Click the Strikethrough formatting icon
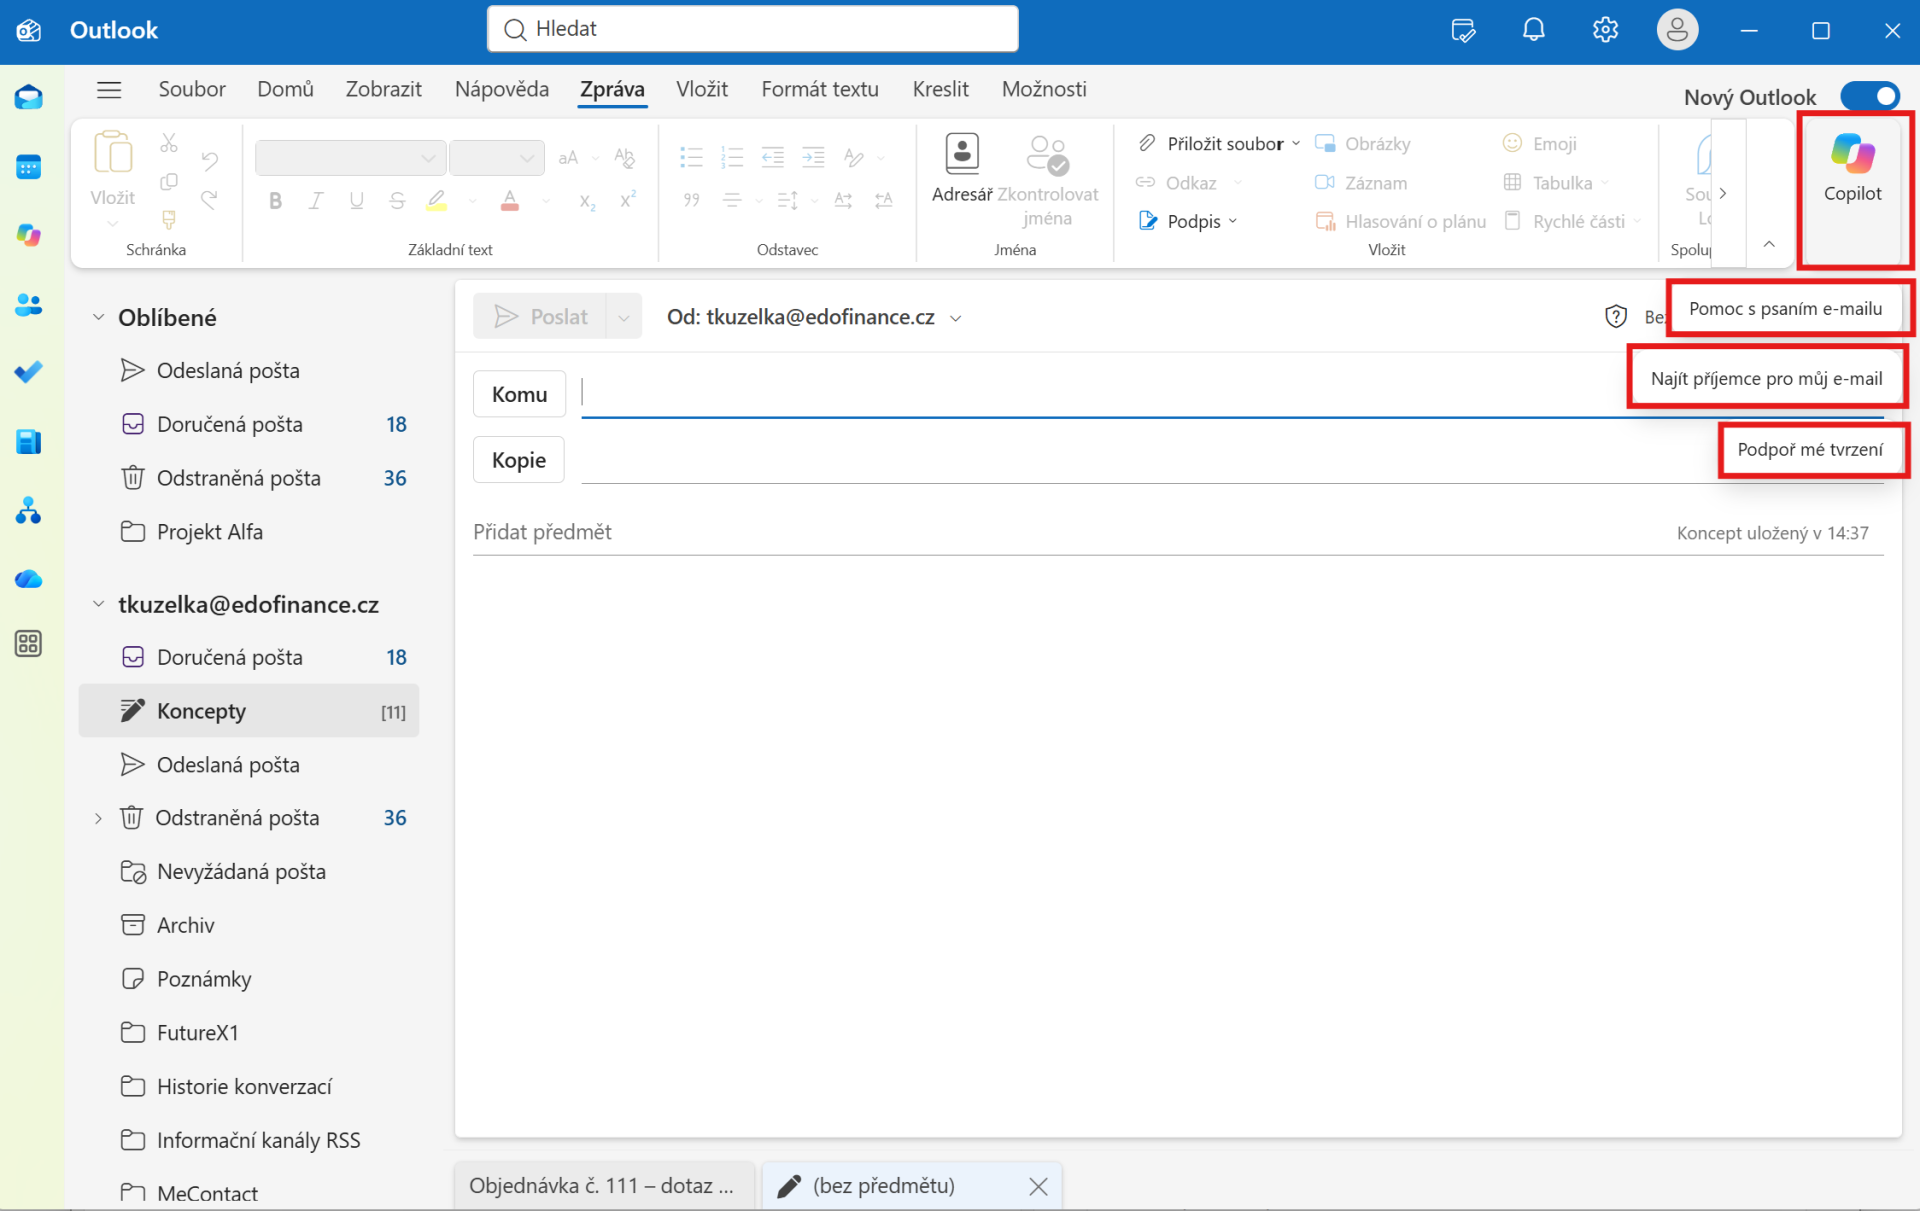This screenshot has width=1920, height=1211. point(397,201)
